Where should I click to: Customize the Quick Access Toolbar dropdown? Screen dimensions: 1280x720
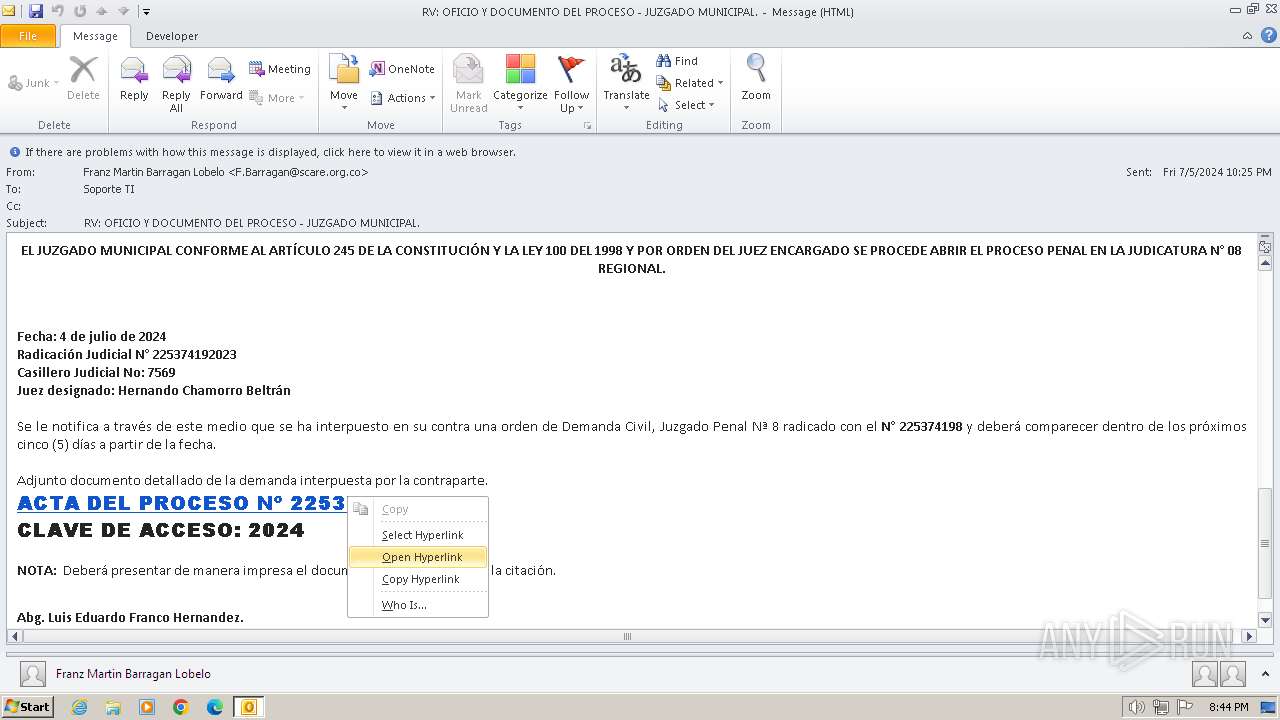[146, 12]
